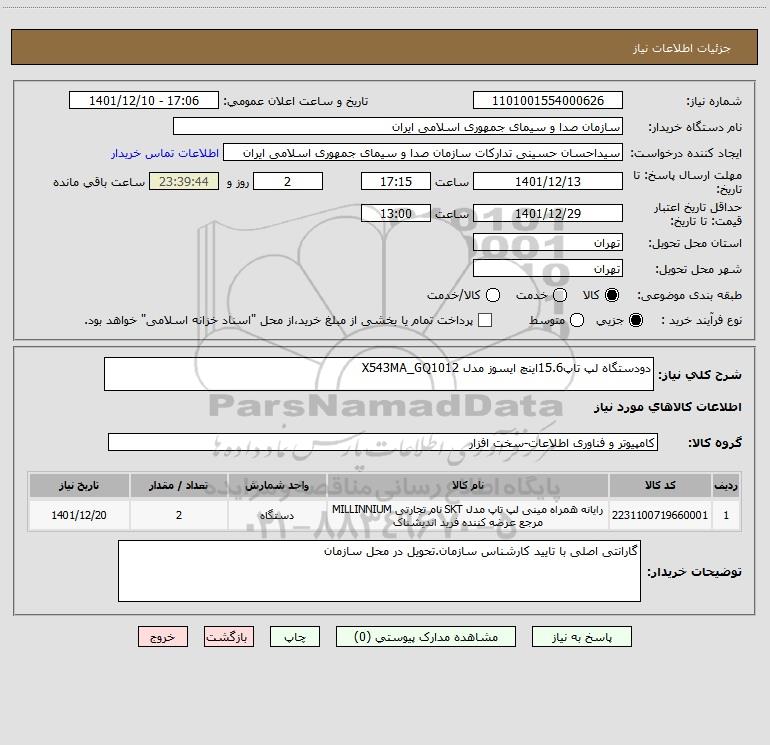Image resolution: width=770 pixels, height=745 pixels.
Task: Click the request creator field
Action: (423, 153)
